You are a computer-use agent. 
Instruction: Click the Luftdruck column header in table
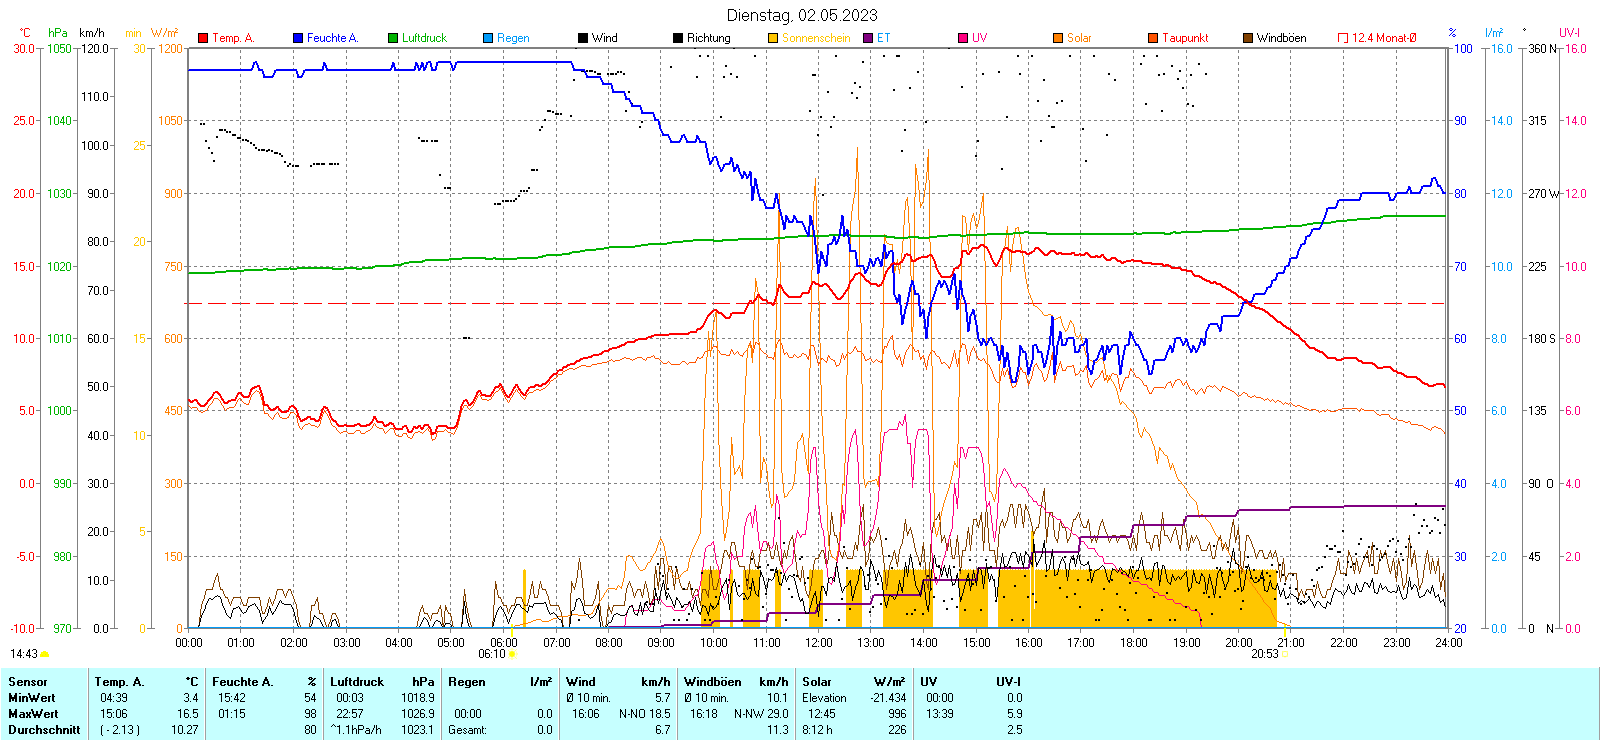click(x=357, y=682)
